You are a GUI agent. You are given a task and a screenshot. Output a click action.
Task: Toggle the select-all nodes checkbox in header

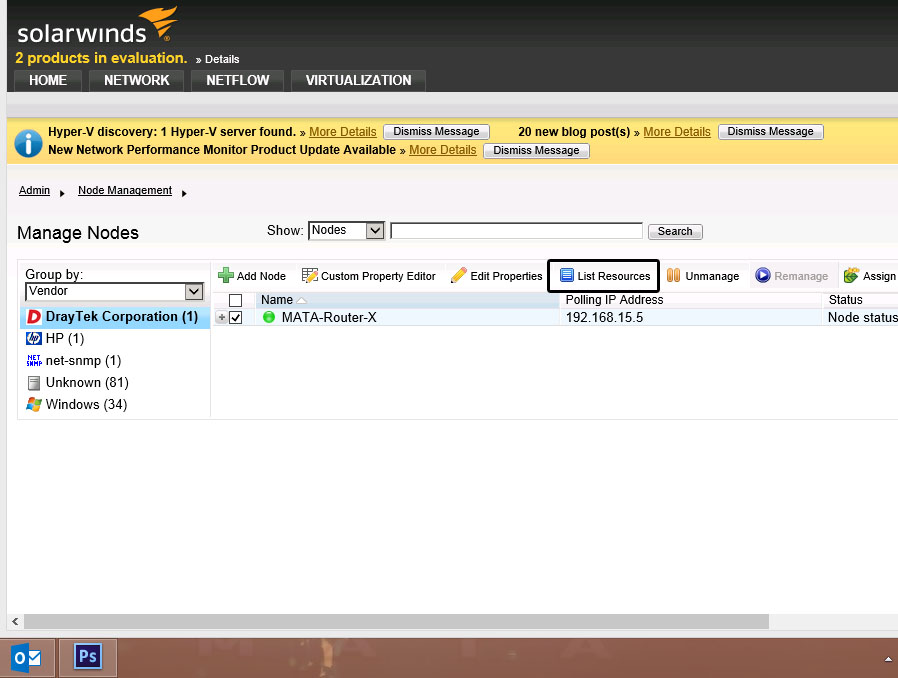[235, 300]
